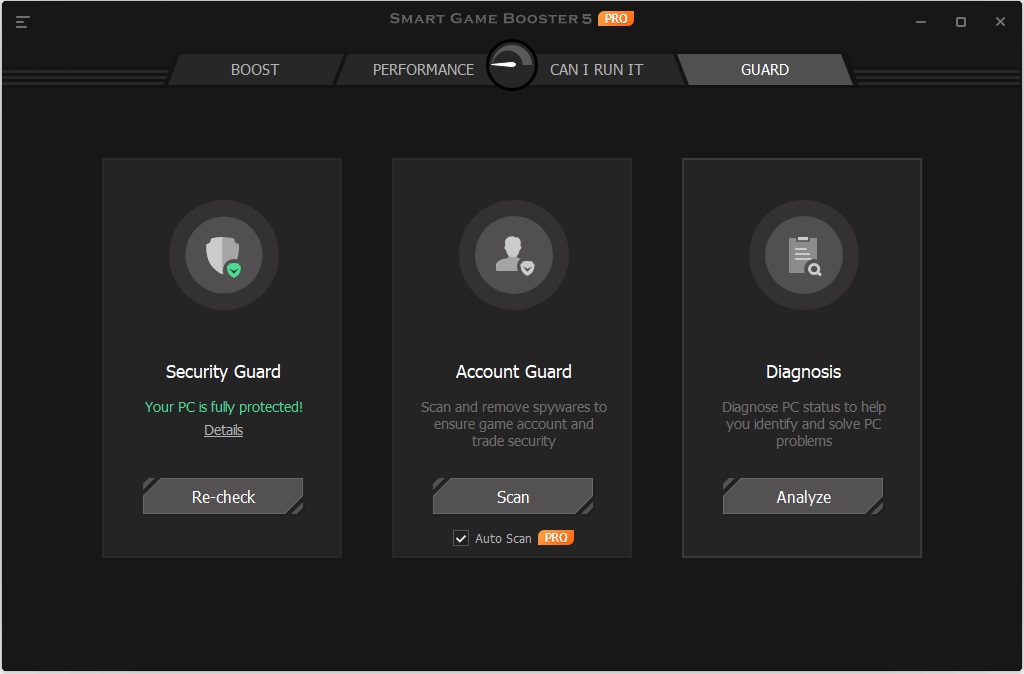Image resolution: width=1024 pixels, height=674 pixels.
Task: Click the Account Guard title
Action: (x=514, y=372)
